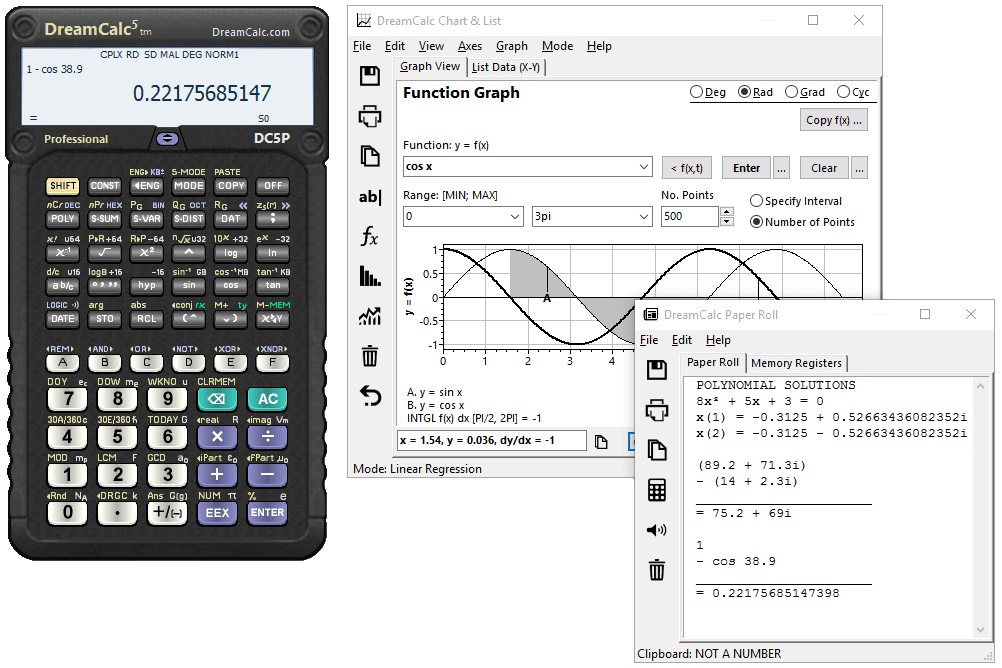Viewport: 1002px width, 668px height.
Task: Click the bar chart histogram icon
Action: coord(369,276)
